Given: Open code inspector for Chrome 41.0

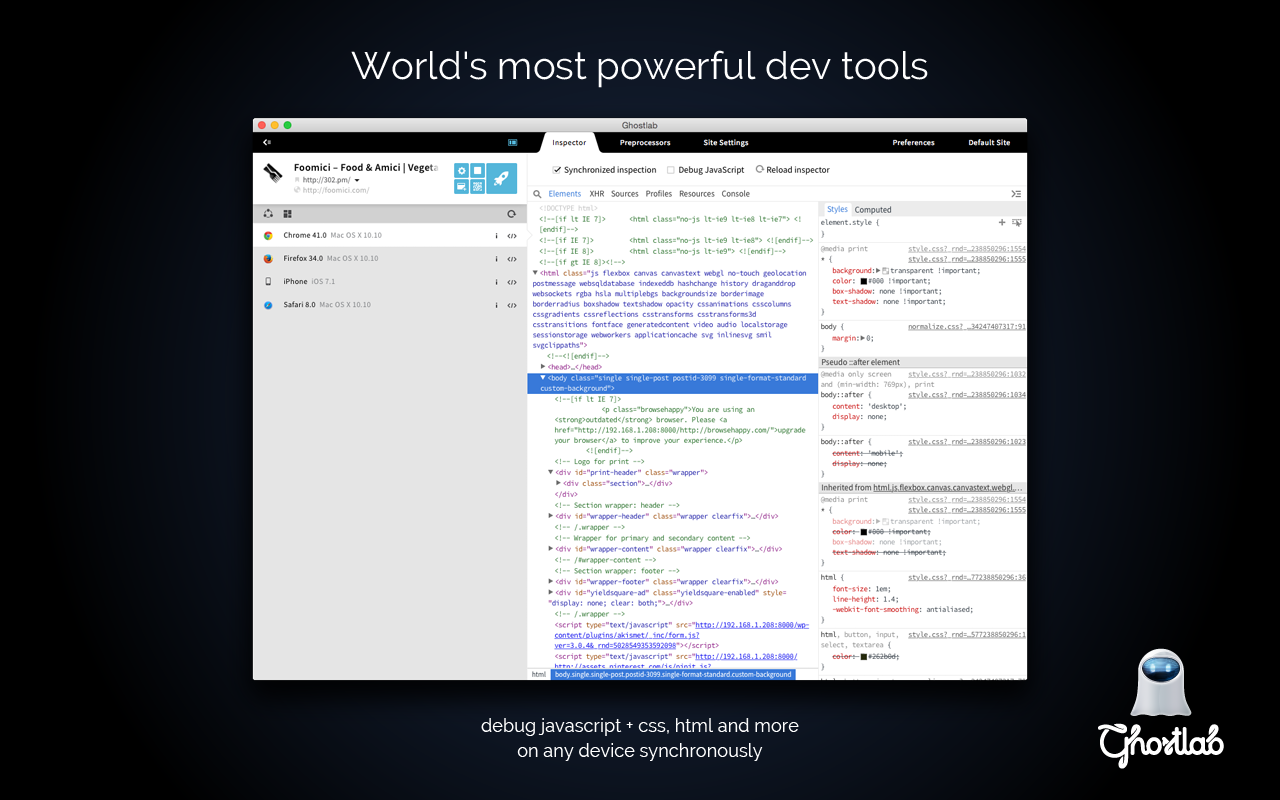Looking at the screenshot, I should (511, 236).
